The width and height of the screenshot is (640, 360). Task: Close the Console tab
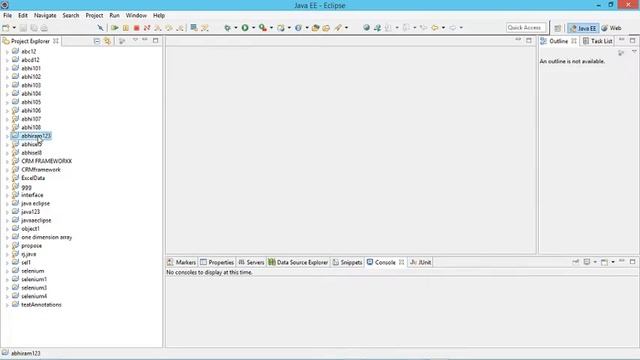point(402,262)
